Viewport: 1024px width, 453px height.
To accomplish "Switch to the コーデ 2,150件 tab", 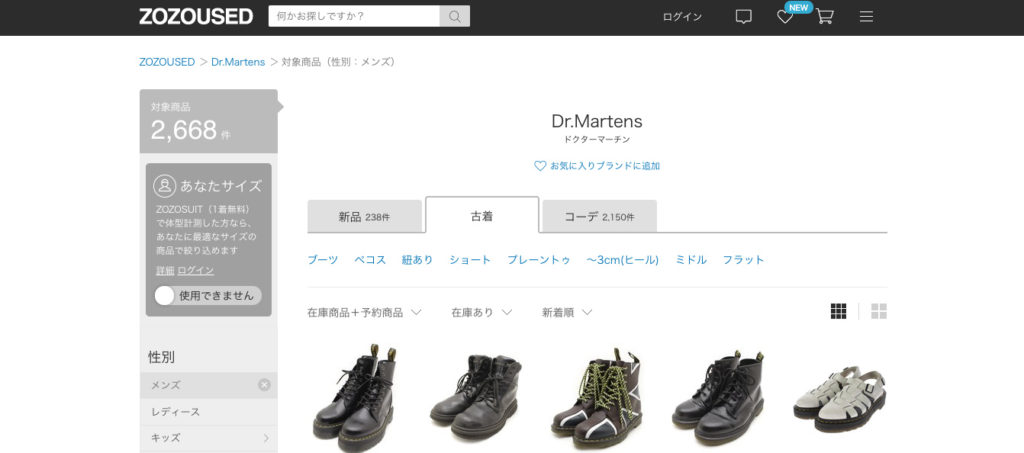I will [600, 217].
